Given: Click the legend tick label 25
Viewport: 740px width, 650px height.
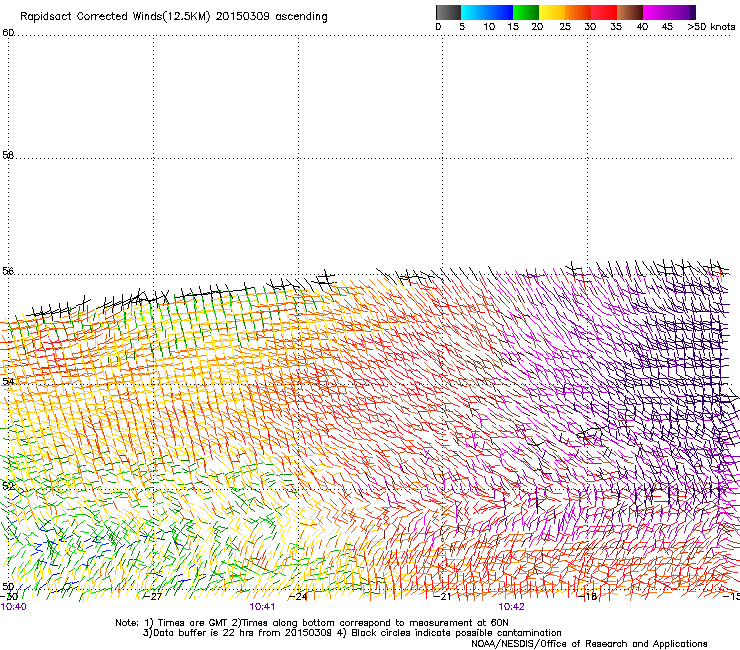Looking at the screenshot, I should (565, 27).
